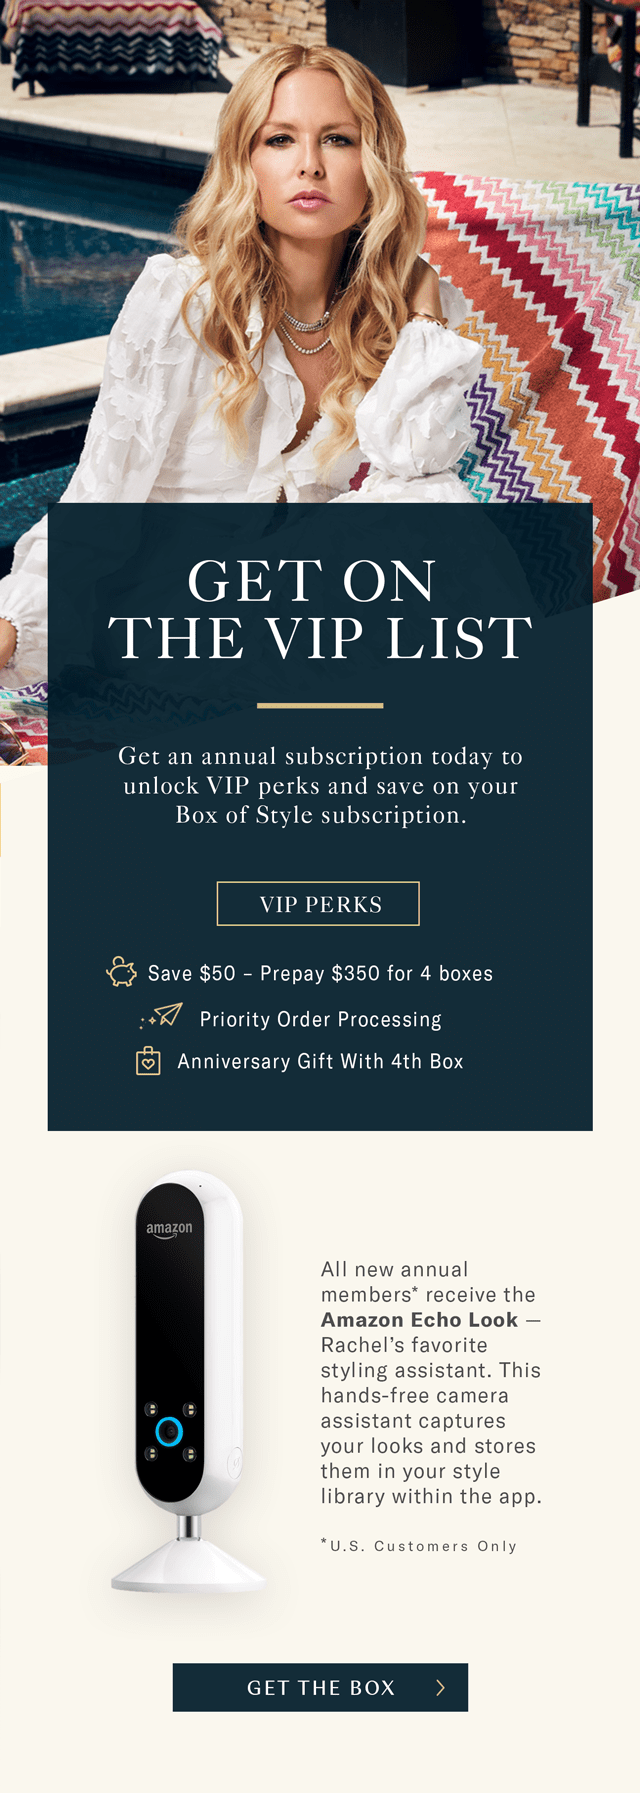Click the Amazon logo on the device
640x1793 pixels.
[169, 1229]
